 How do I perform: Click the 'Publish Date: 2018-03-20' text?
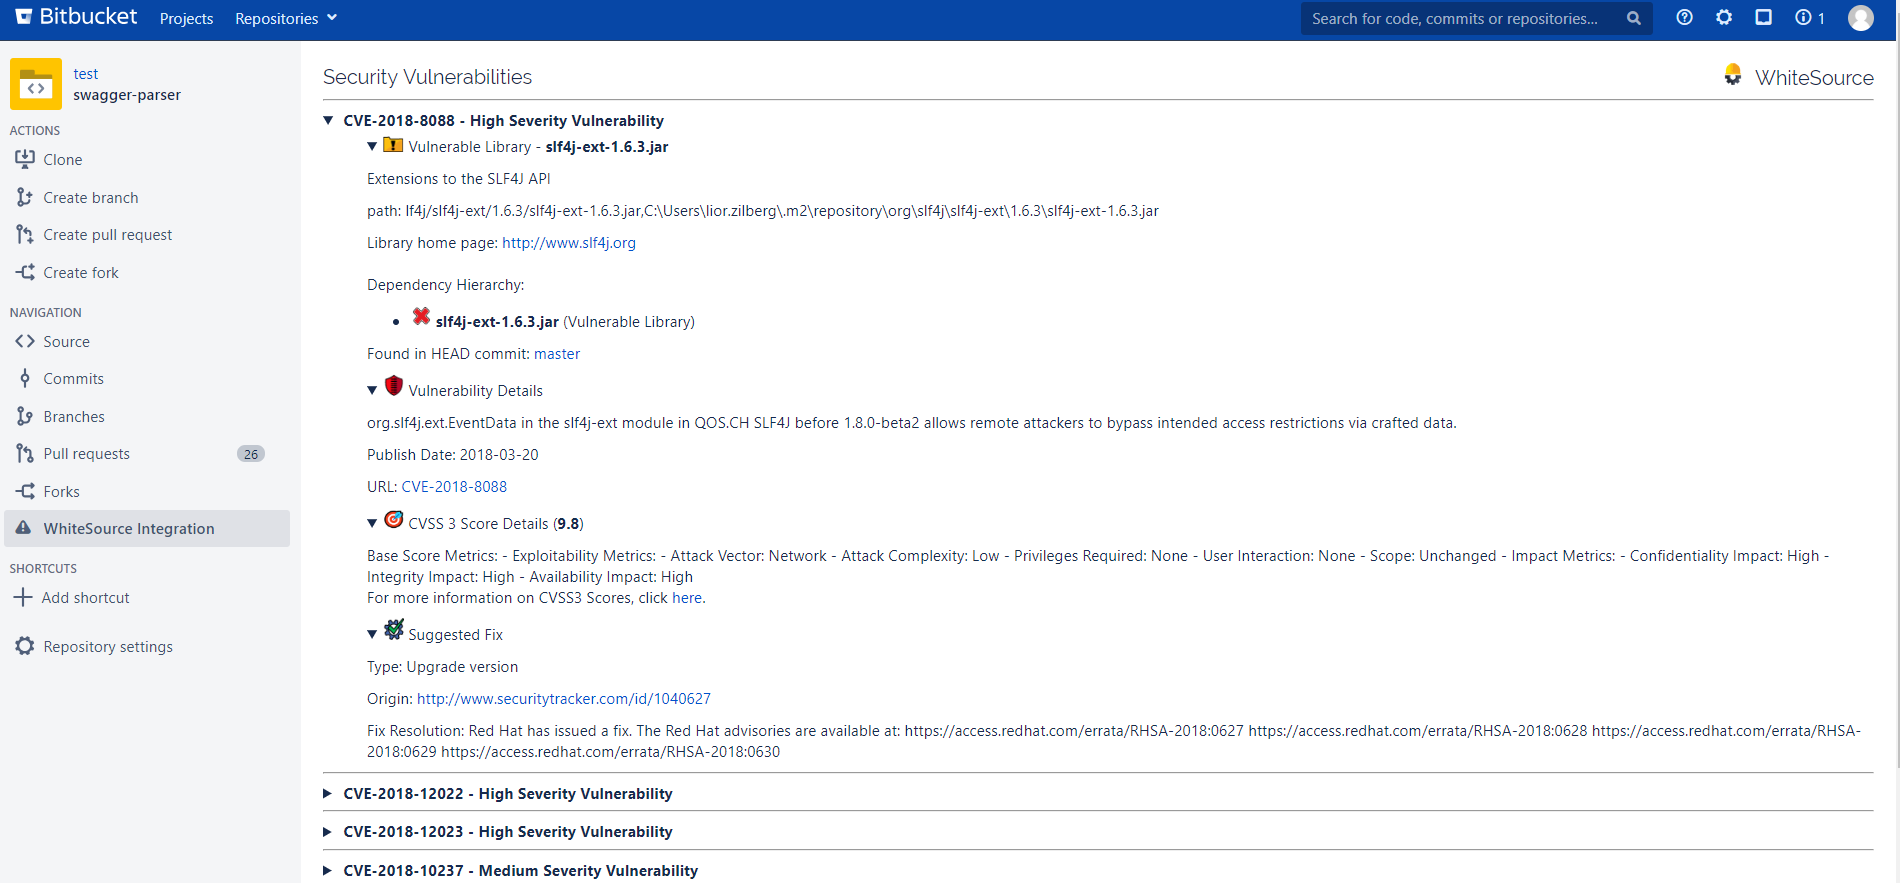click(453, 454)
